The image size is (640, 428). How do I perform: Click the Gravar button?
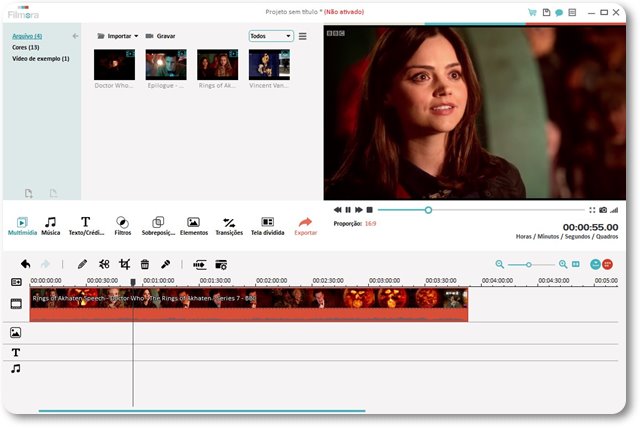pos(160,36)
